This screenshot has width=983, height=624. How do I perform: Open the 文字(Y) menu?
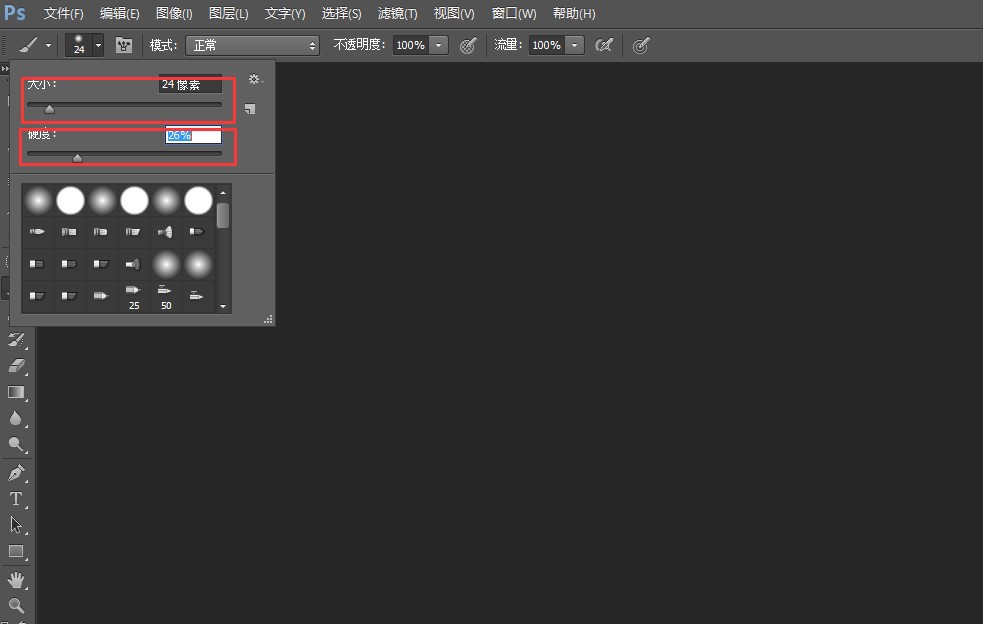(285, 13)
